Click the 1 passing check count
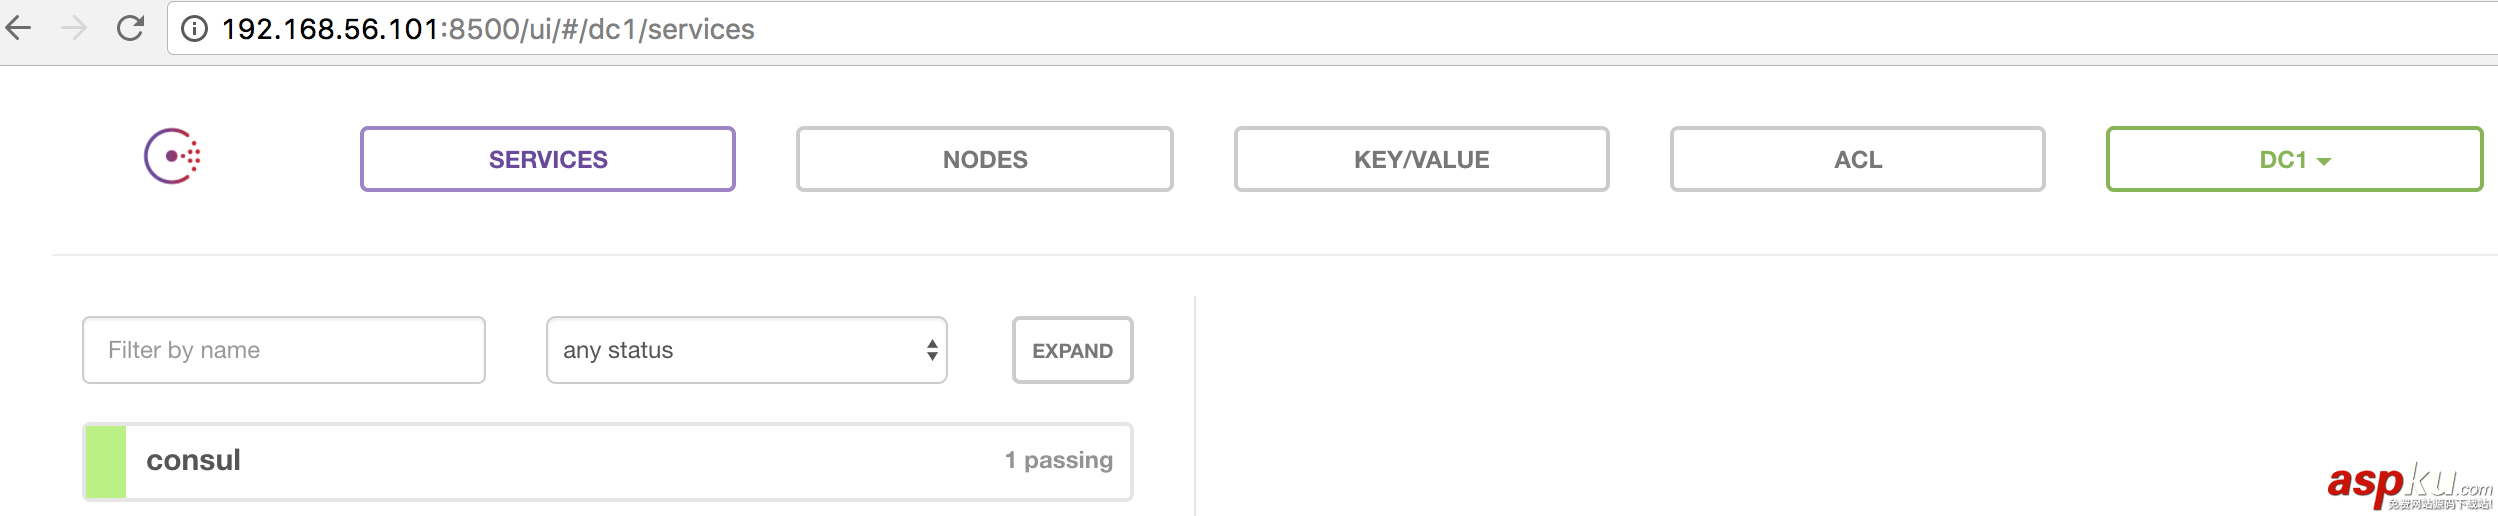The image size is (2498, 516). pos(1058,460)
